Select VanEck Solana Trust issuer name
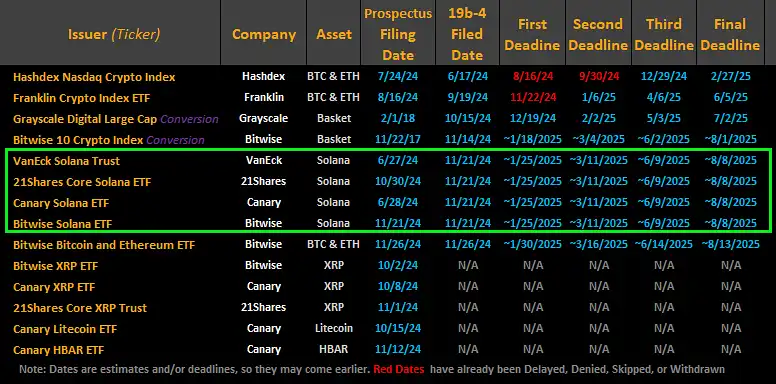Screen dimensions: 776x384 67,161
